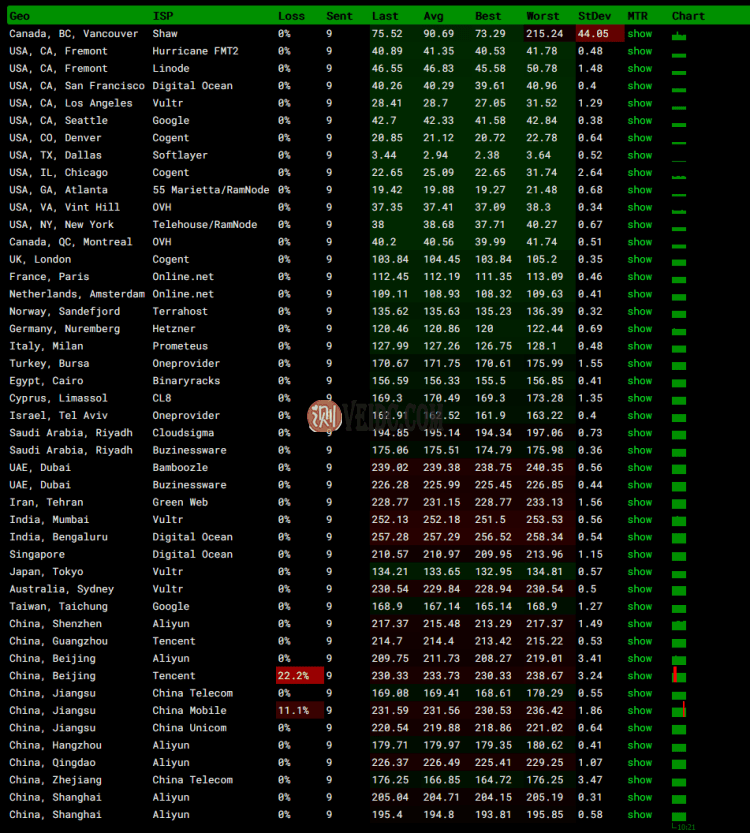Select the 2.94 Avg value
Viewport: 750px width, 833px height.
[436, 155]
